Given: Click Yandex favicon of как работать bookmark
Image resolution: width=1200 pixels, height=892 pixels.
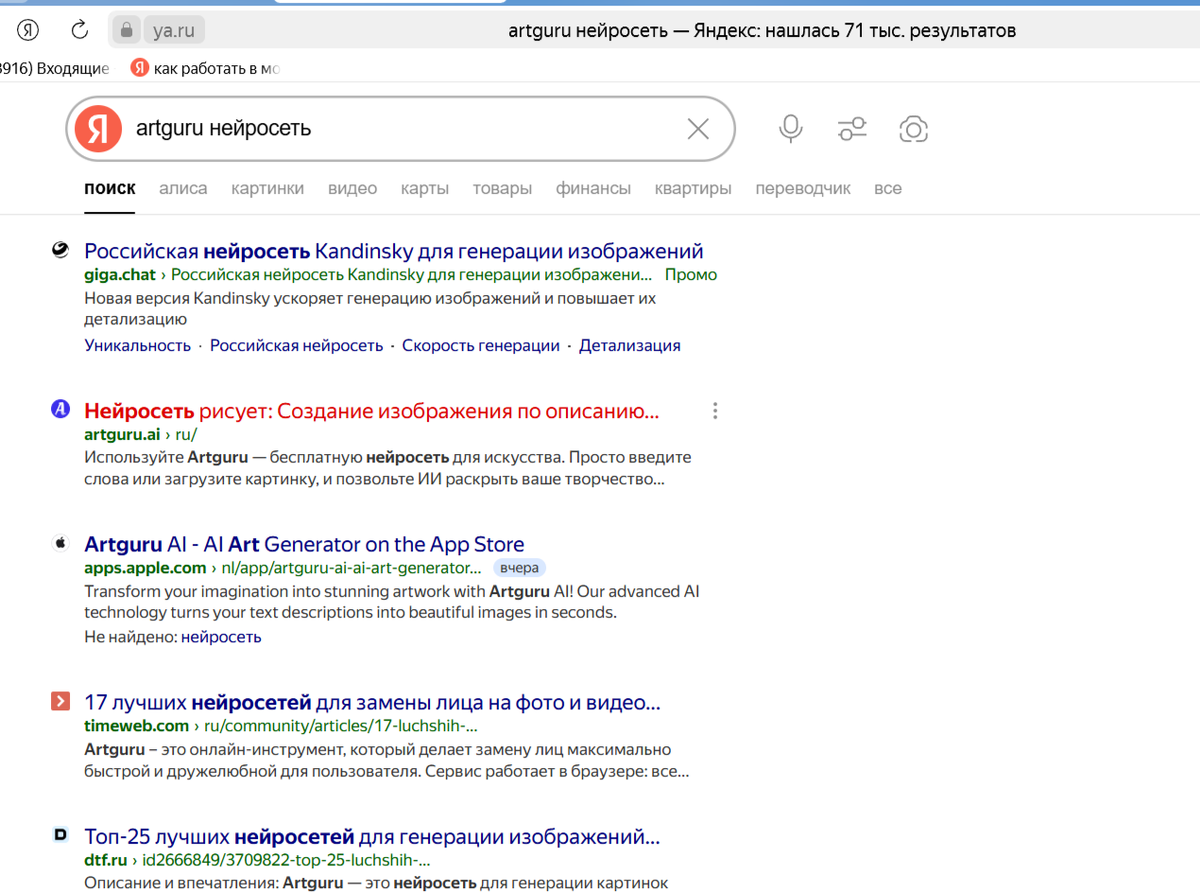Looking at the screenshot, I should (x=140, y=68).
